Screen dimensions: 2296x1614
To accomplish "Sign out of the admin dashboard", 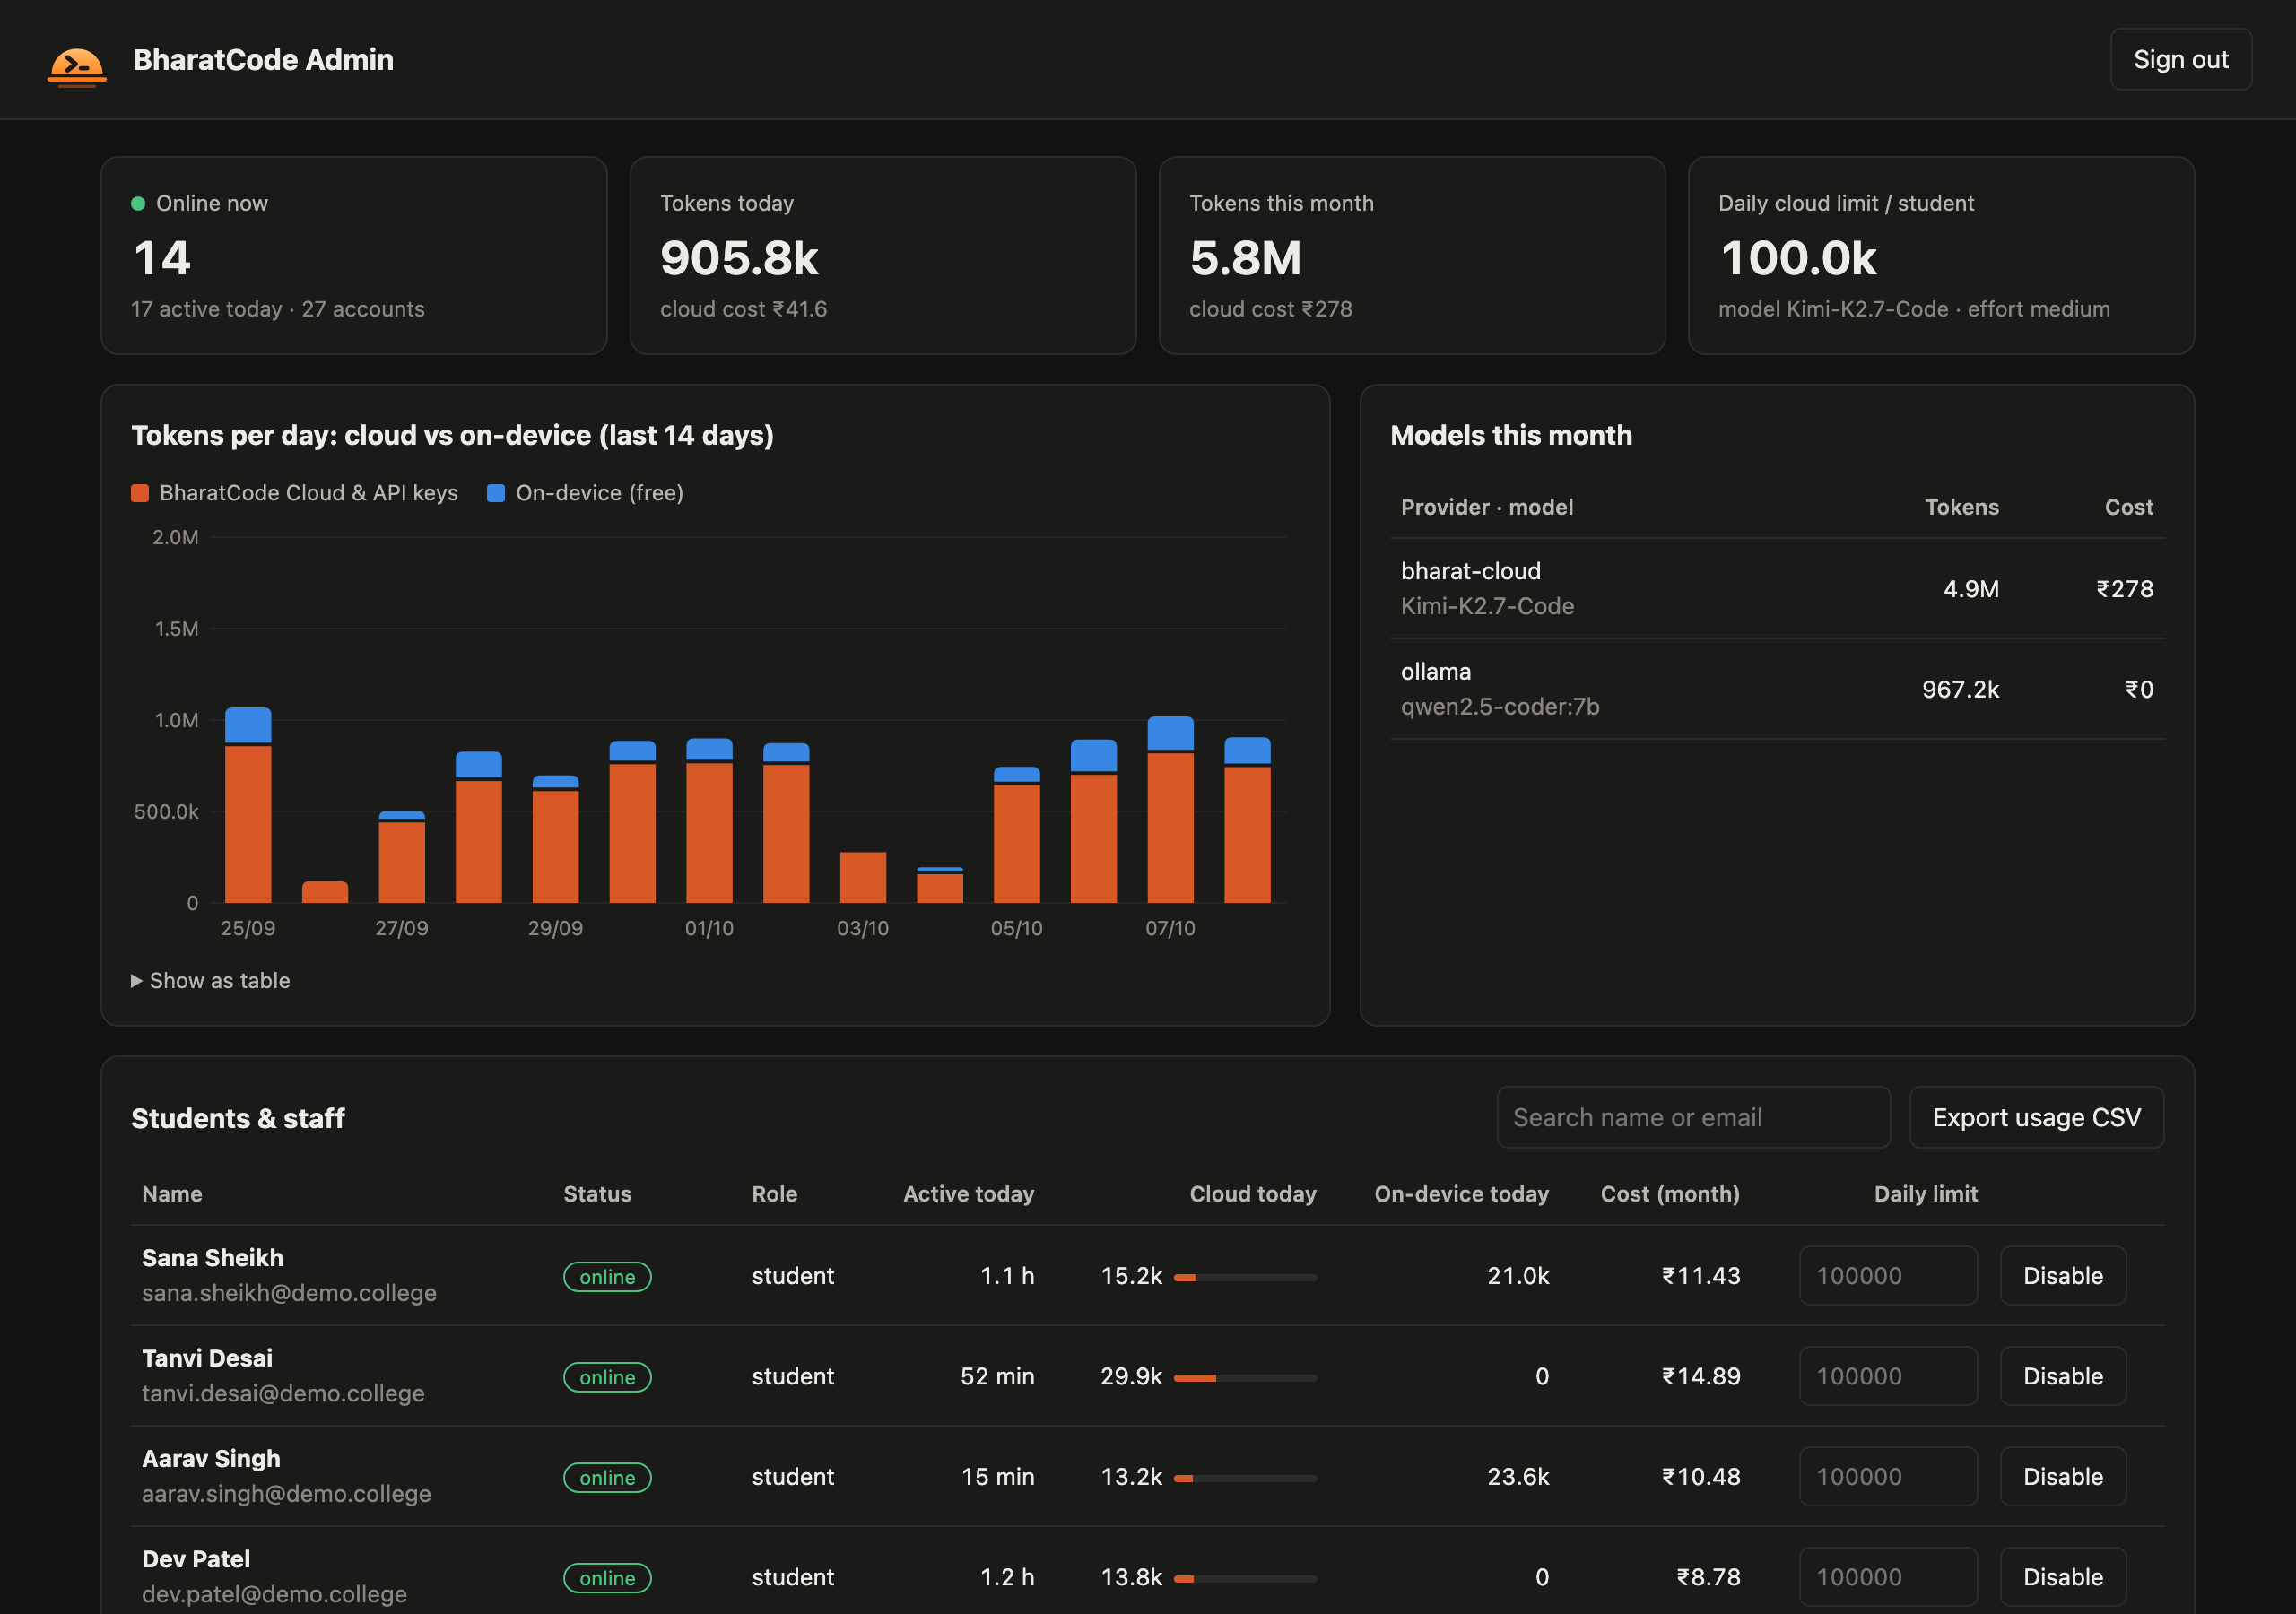I will (x=2180, y=60).
